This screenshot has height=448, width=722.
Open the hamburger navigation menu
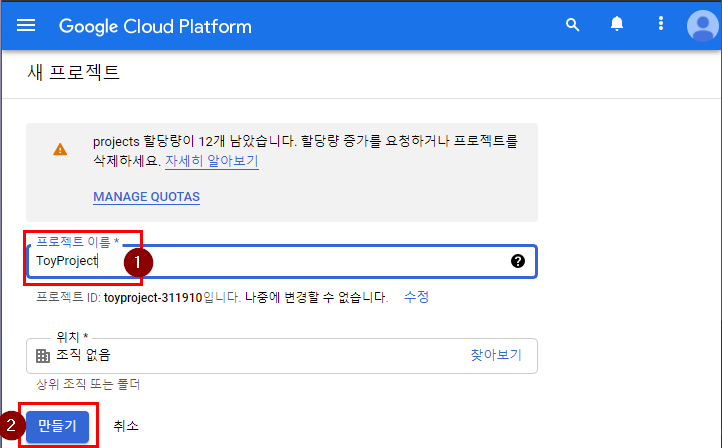coord(26,25)
